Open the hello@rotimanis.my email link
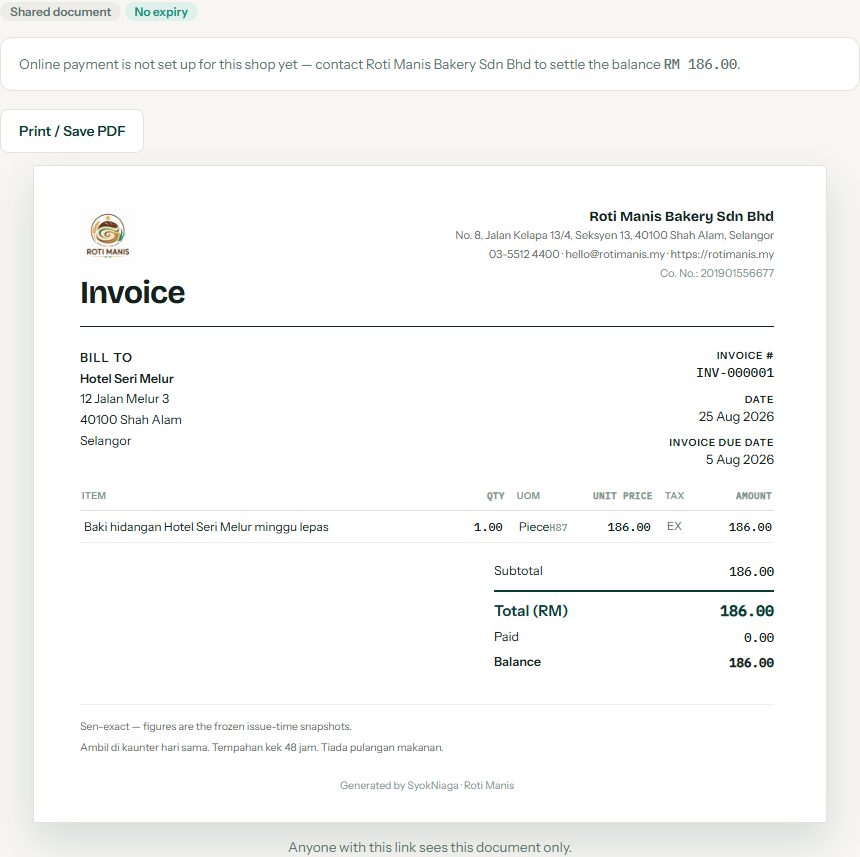Viewport: 860px width, 857px height. [x=615, y=254]
